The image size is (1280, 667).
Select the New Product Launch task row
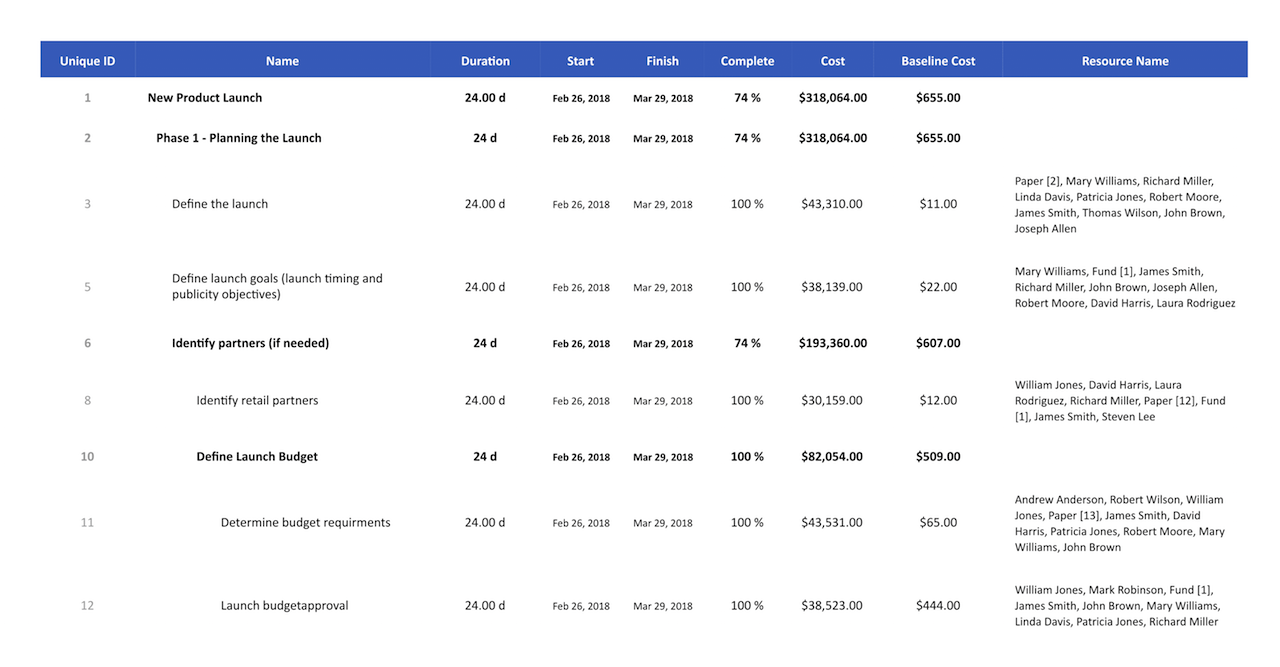pos(205,98)
